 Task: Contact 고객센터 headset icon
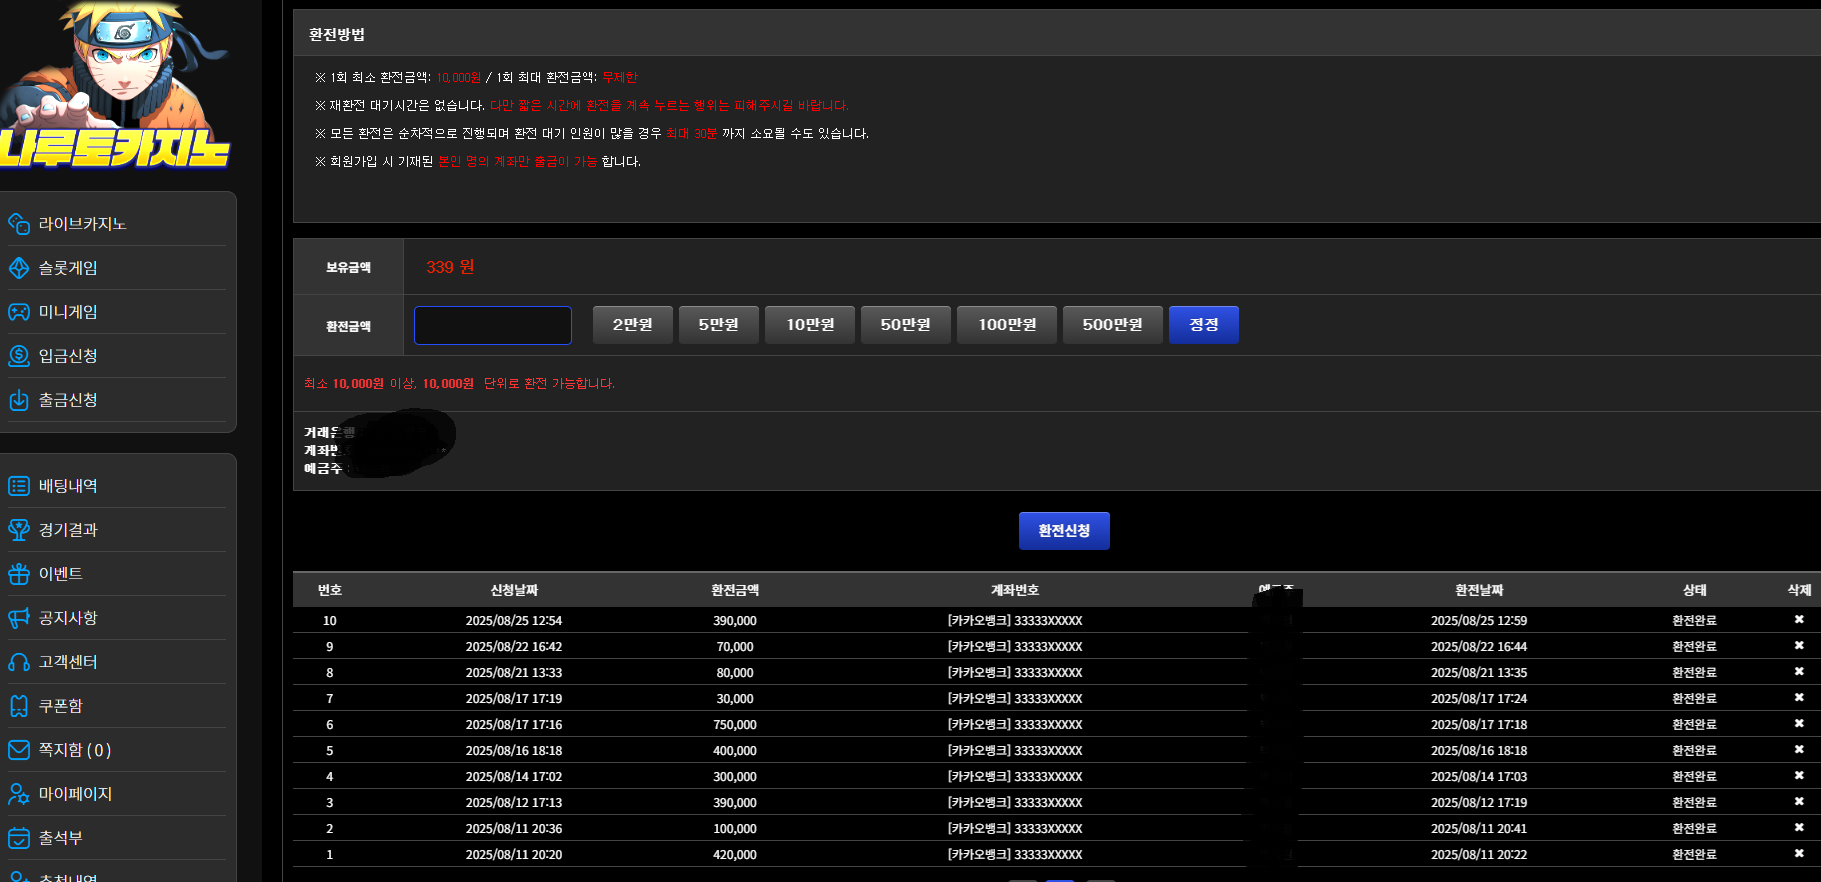(x=19, y=662)
